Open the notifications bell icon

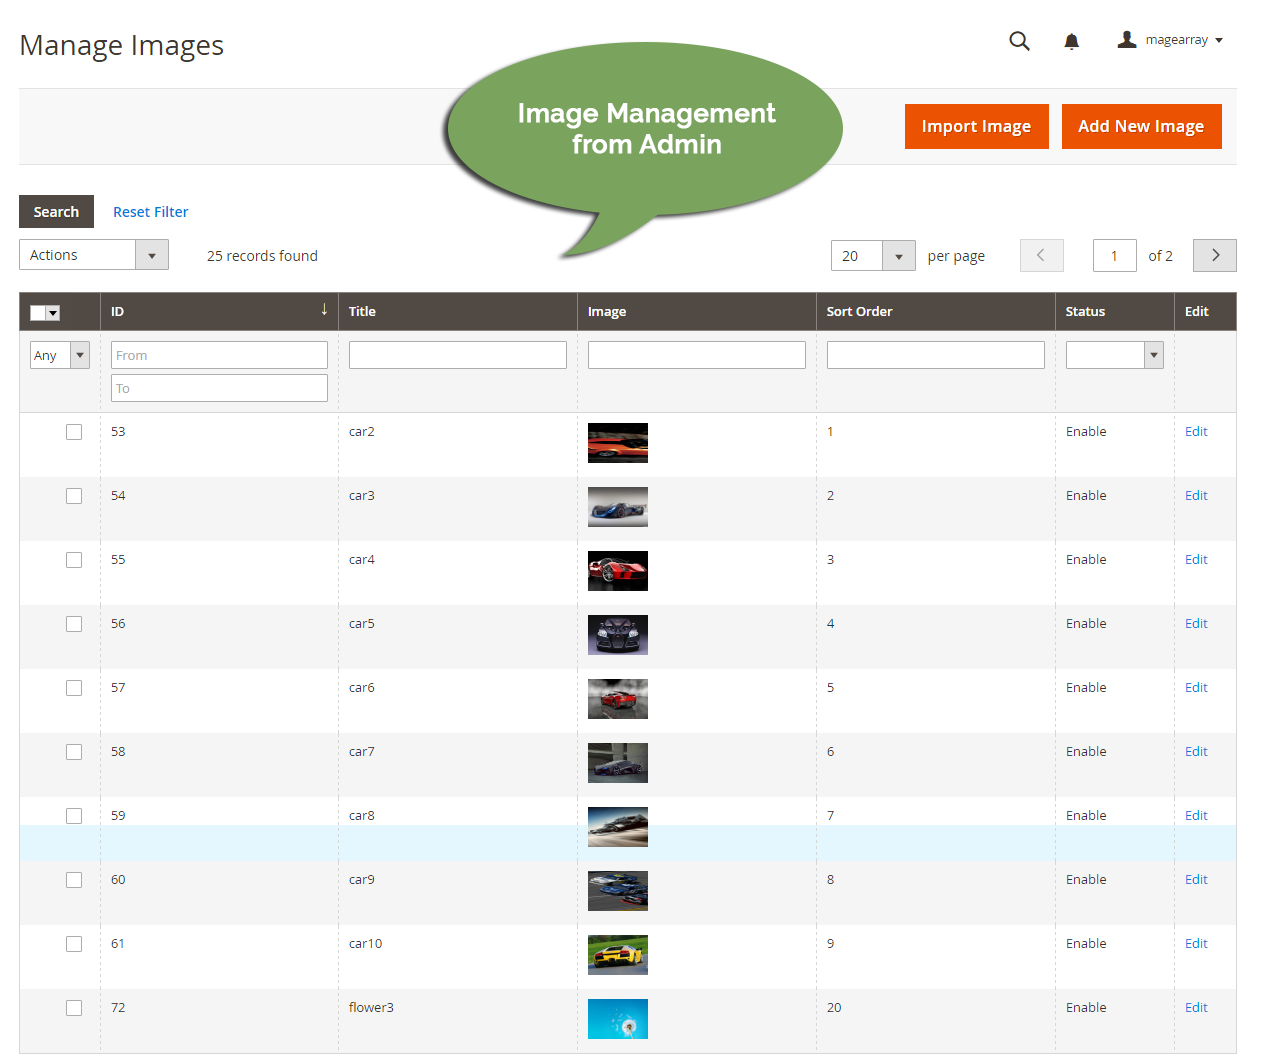[1071, 41]
